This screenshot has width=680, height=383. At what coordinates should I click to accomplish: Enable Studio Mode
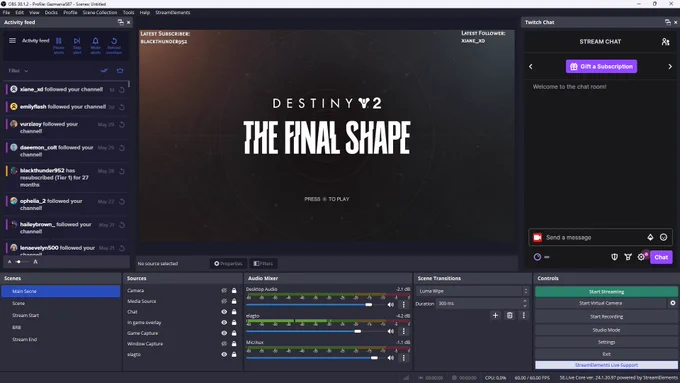click(x=606, y=330)
